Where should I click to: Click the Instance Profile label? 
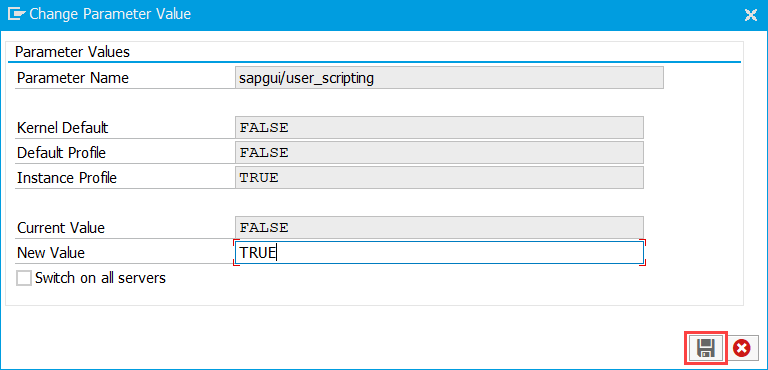pyautogui.click(x=67, y=178)
